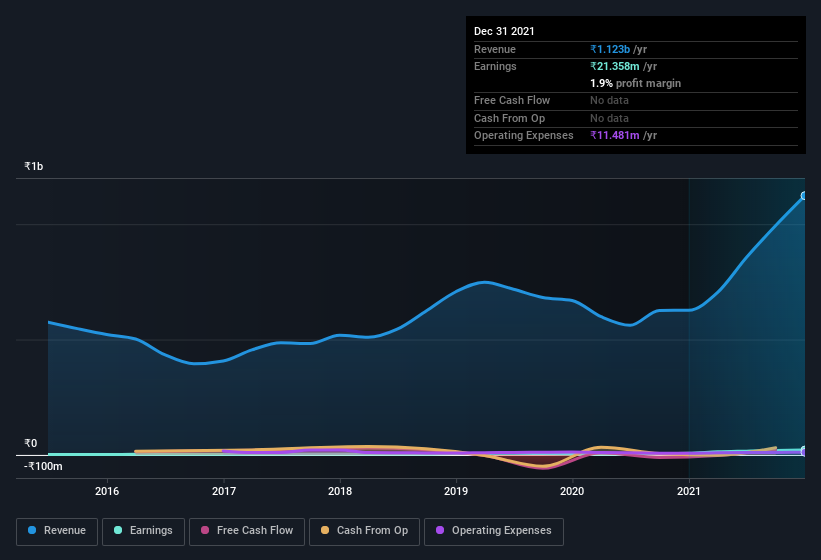The width and height of the screenshot is (821, 560).
Task: Click the Cash From Op row label in tooltip
Action: 509,118
